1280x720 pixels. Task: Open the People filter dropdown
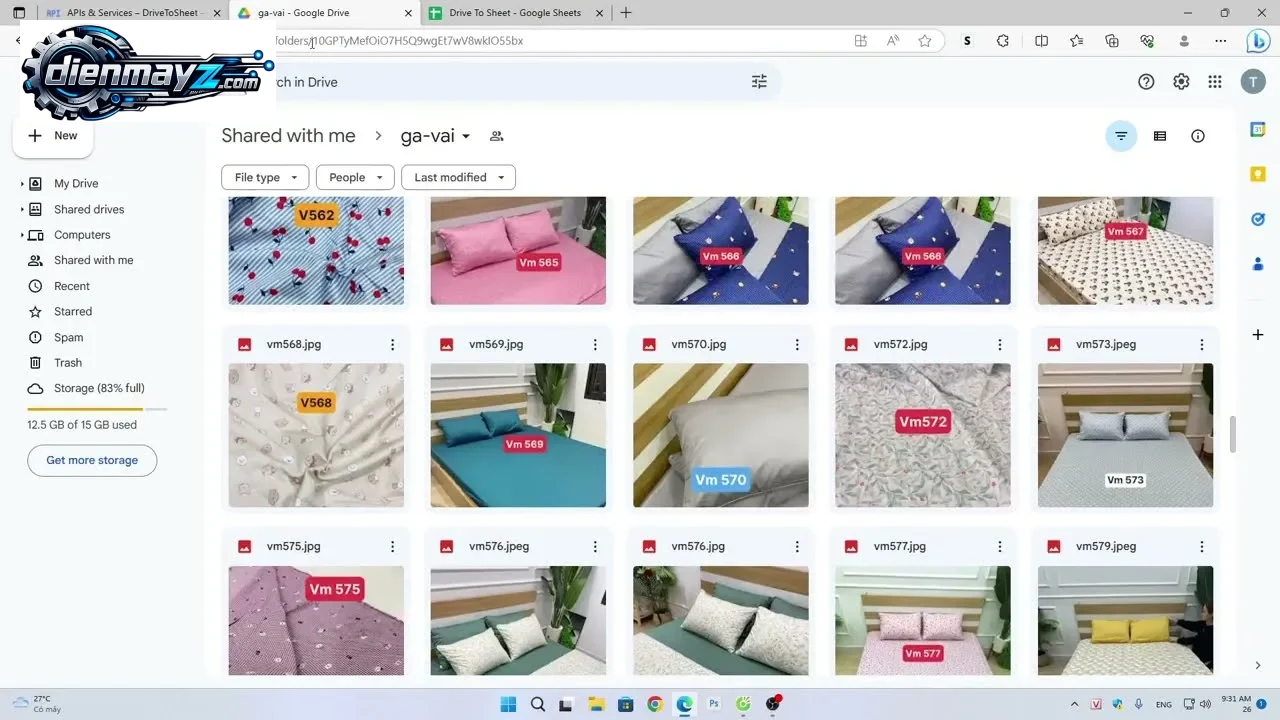(355, 177)
